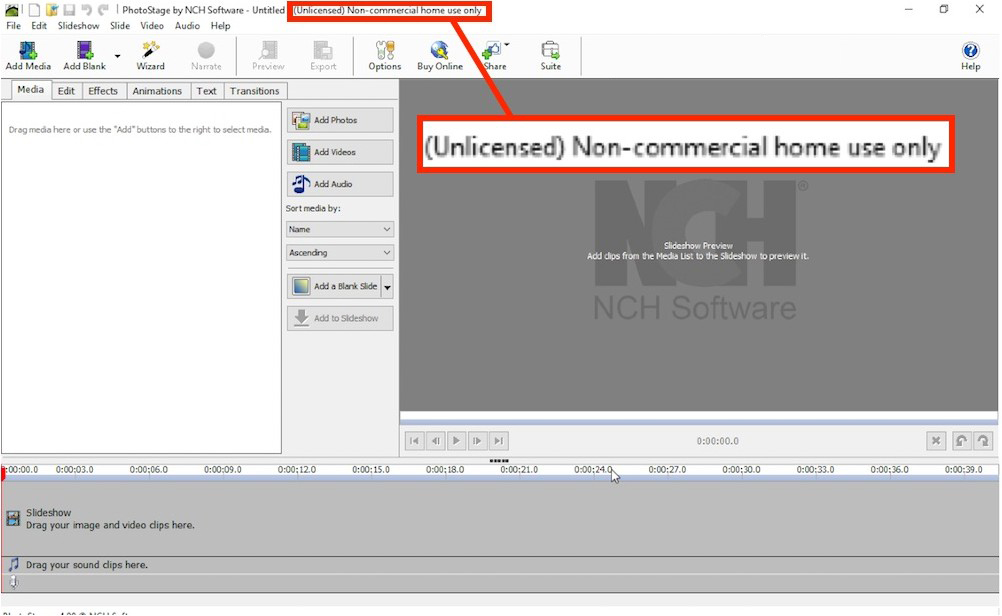
Task: Rotate slide clockwise
Action: pos(983,440)
